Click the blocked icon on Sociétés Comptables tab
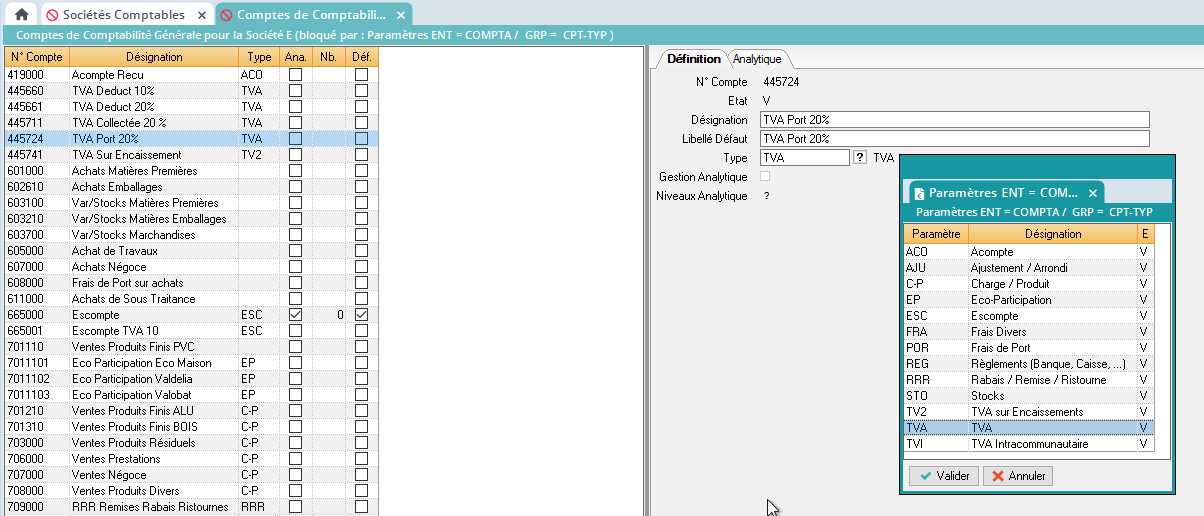Viewport: 1204px width, 516px height. coord(52,15)
